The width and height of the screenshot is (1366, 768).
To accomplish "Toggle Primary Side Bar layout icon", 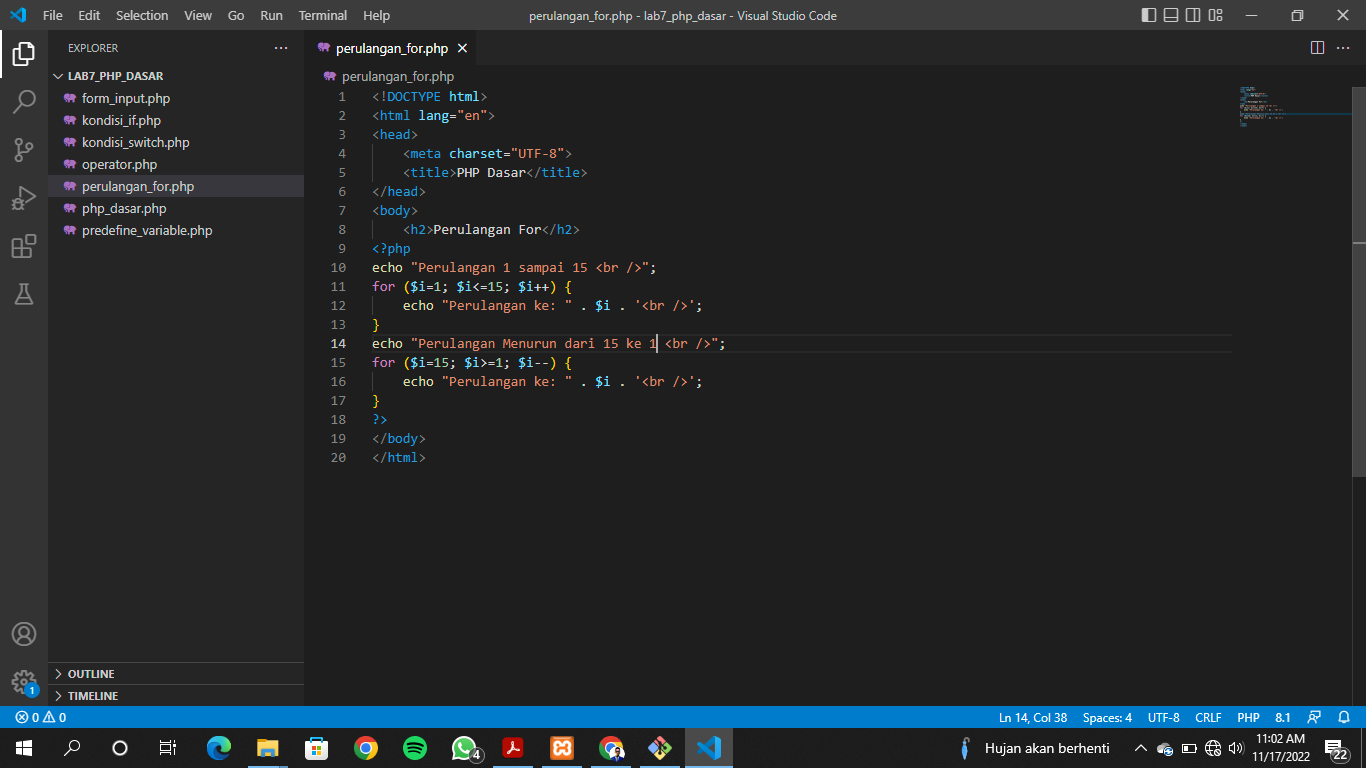I will pyautogui.click(x=1149, y=15).
